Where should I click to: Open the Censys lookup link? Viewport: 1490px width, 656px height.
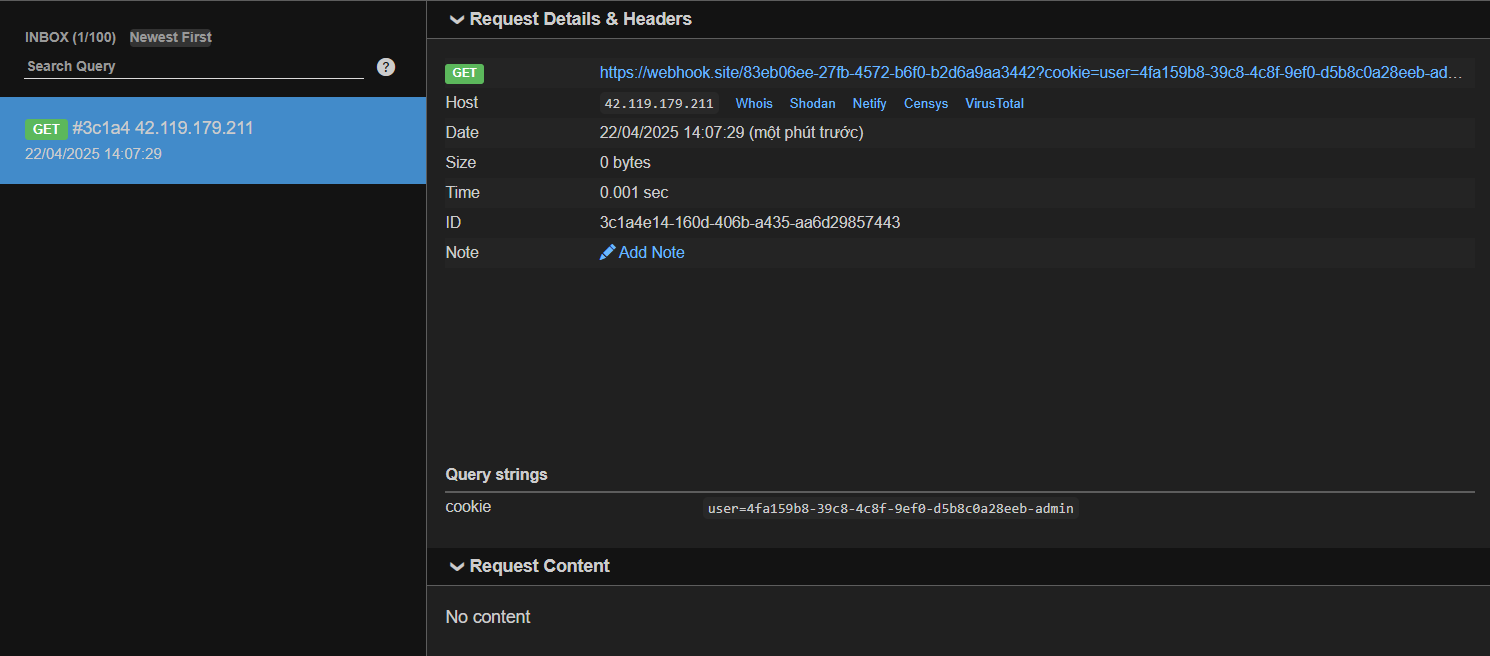click(925, 103)
